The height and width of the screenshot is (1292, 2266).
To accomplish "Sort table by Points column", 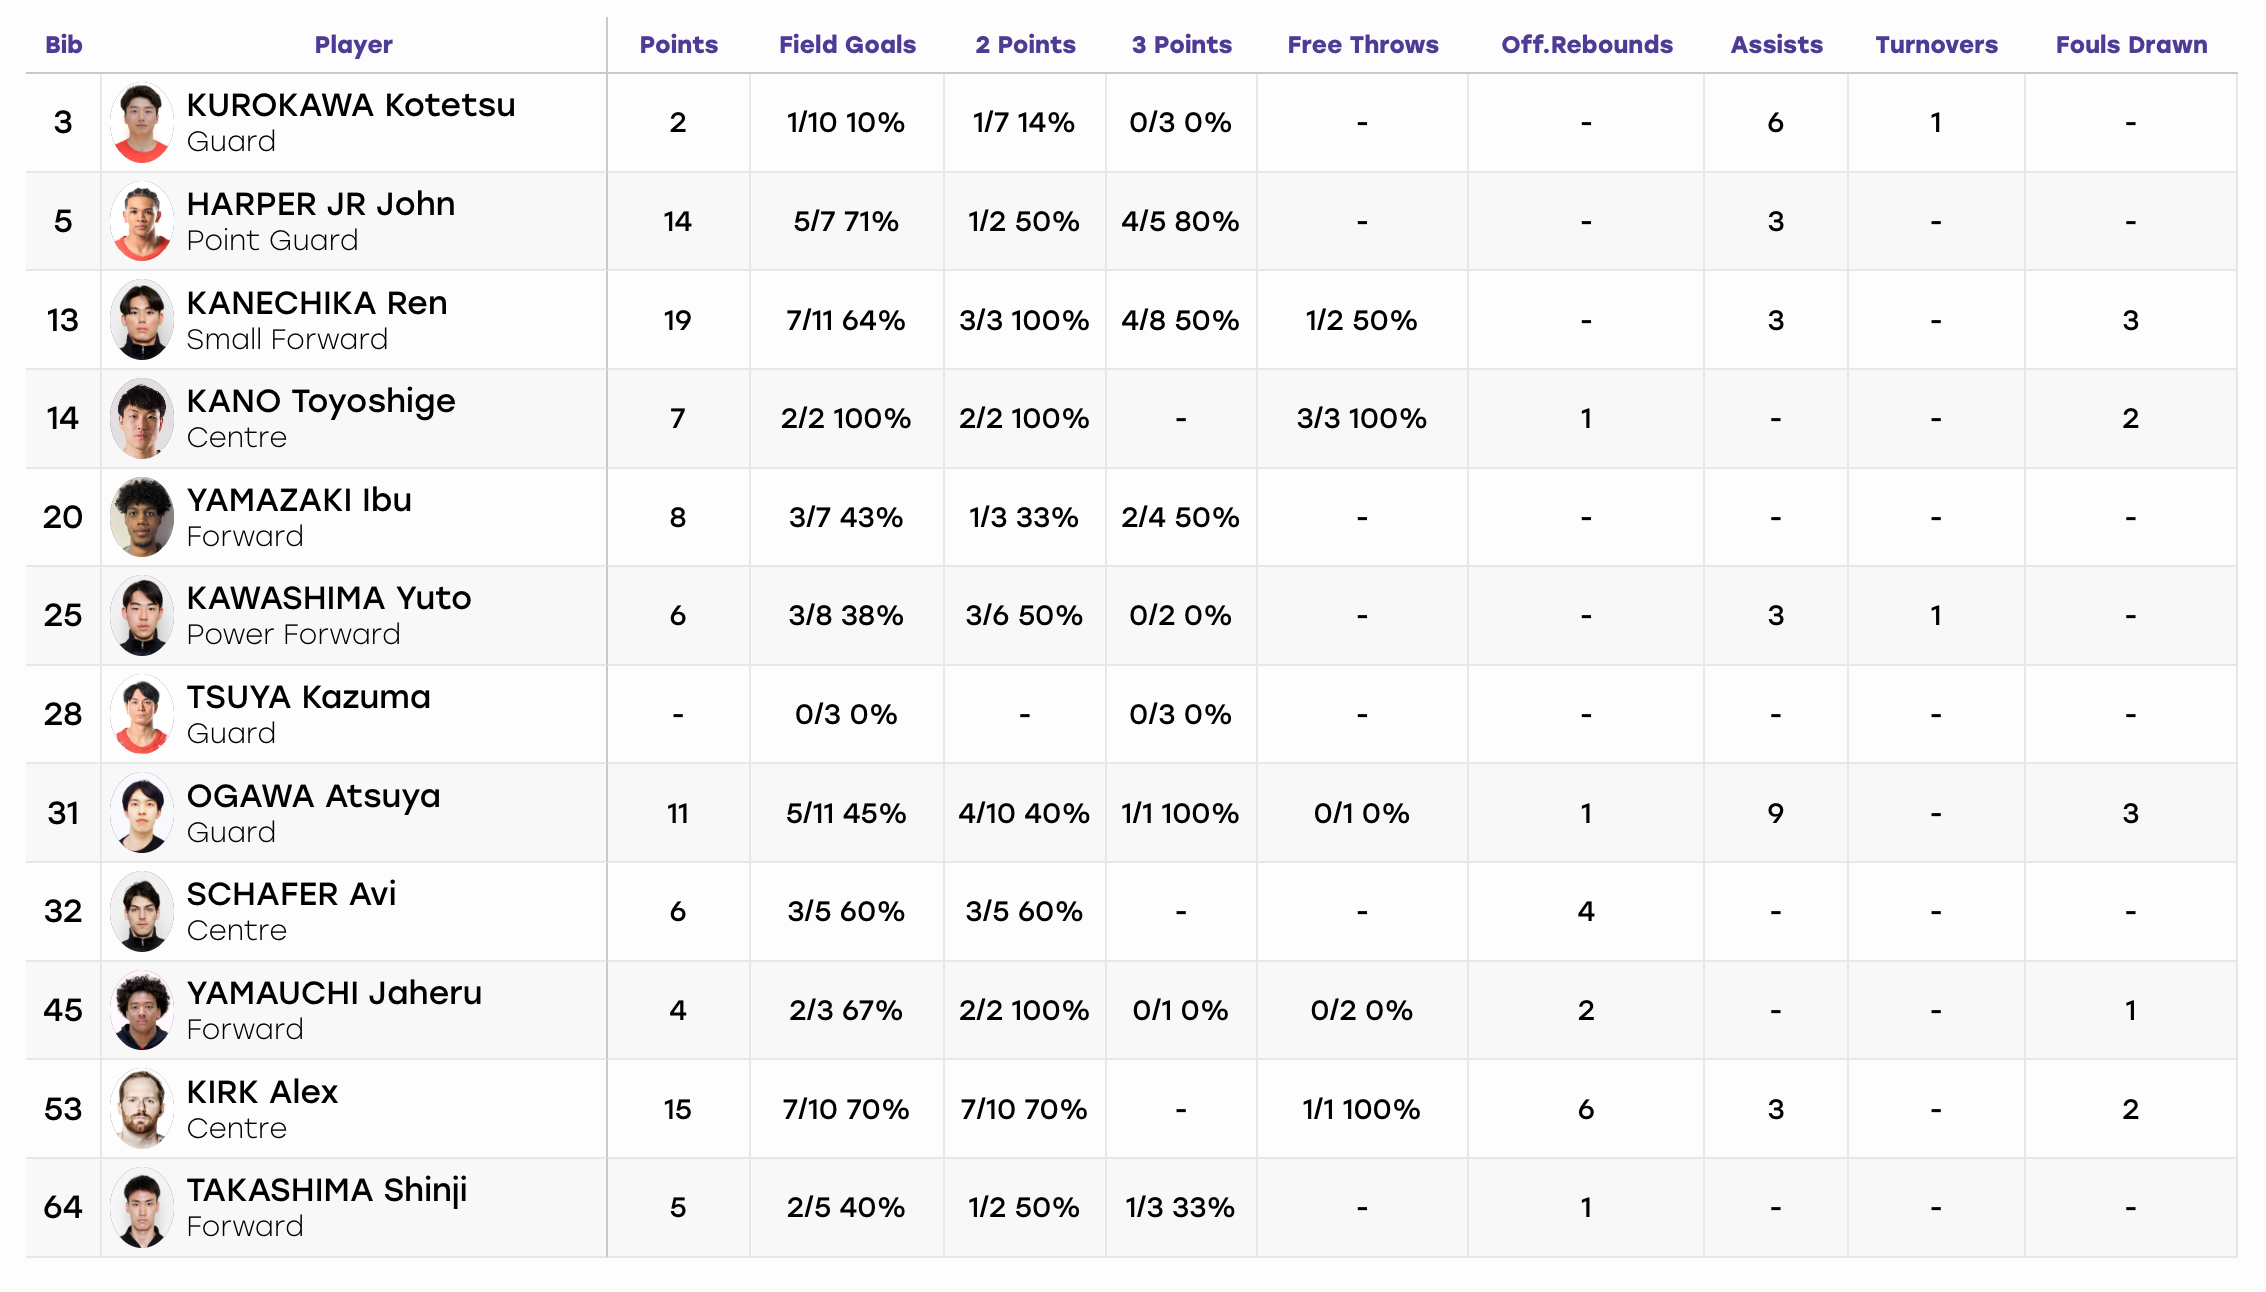I will 678,45.
